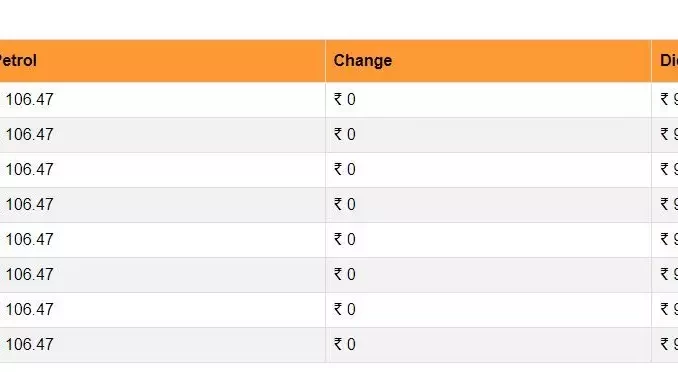This screenshot has height=372, width=678.
Task: Click the ₹ 0 change in sixth row
Action: [345, 275]
